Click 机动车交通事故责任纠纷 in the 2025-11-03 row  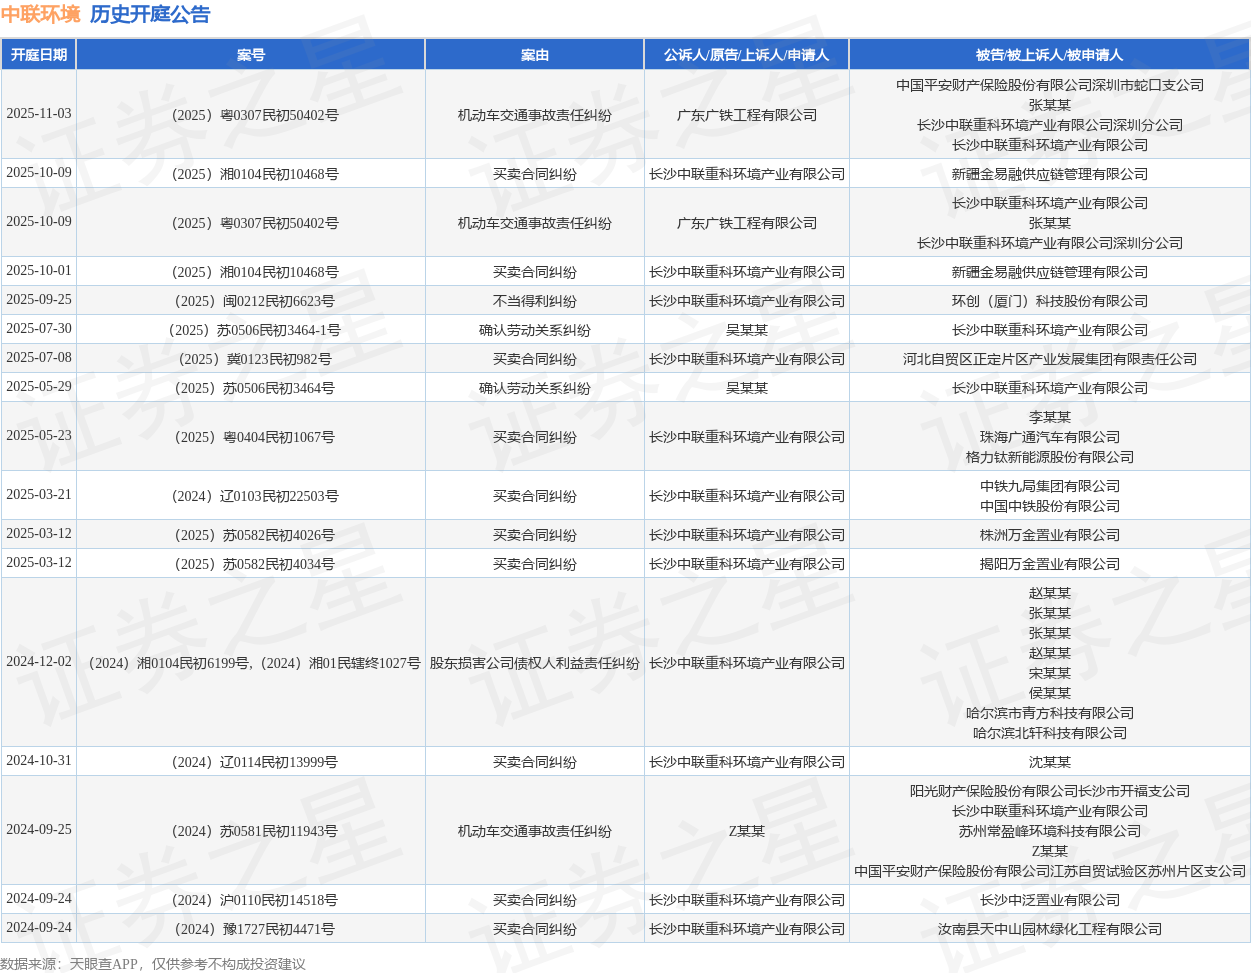coord(535,115)
